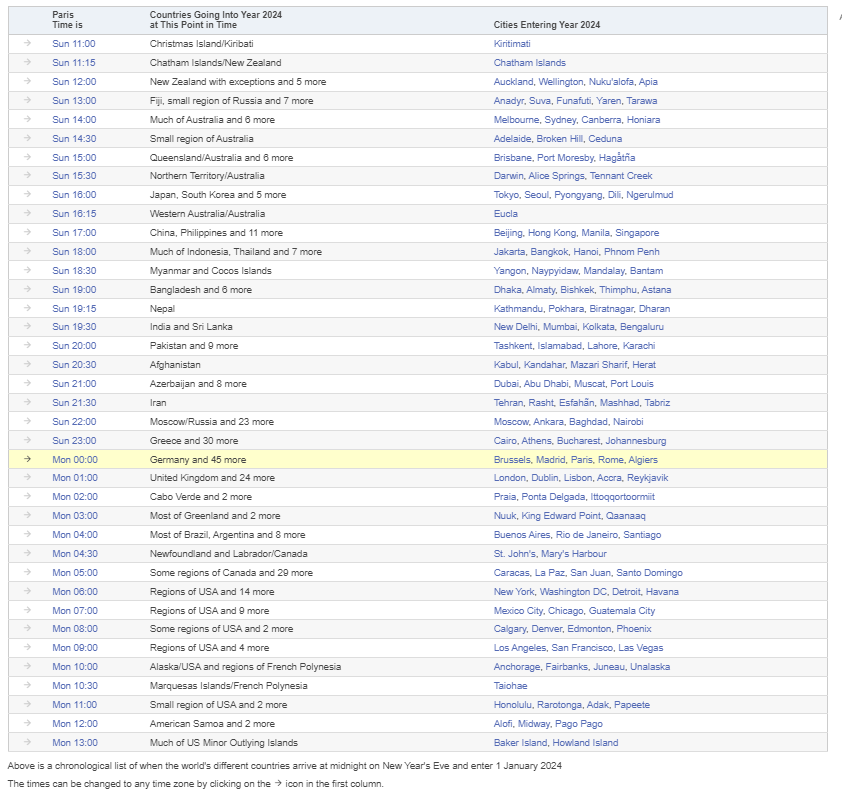
Task: Follow the Guatemala City link
Action: [622, 611]
